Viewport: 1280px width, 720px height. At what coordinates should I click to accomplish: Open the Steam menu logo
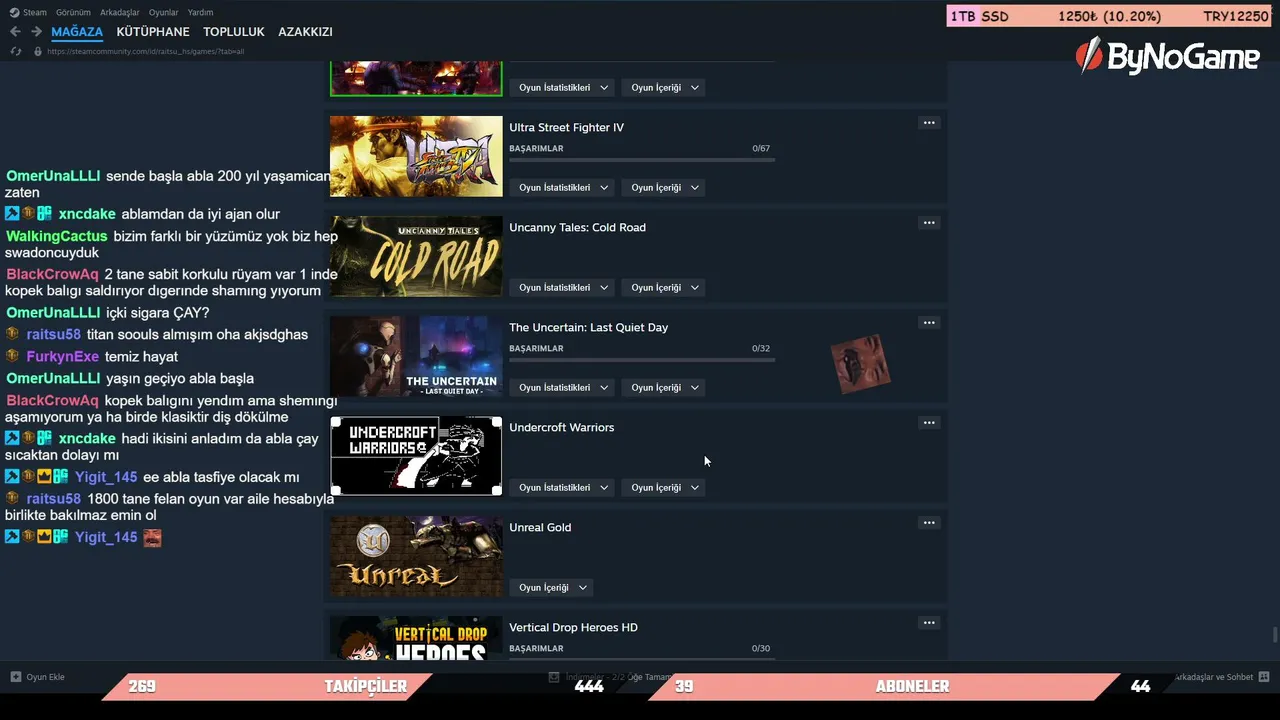pyautogui.click(x=15, y=12)
